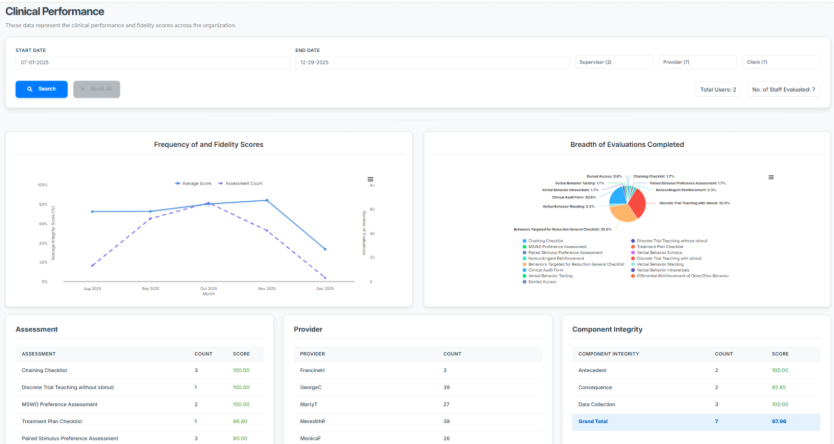Select the Treatment Plan Checklist table row
The width and height of the screenshot is (834, 444).
[x=139, y=422]
